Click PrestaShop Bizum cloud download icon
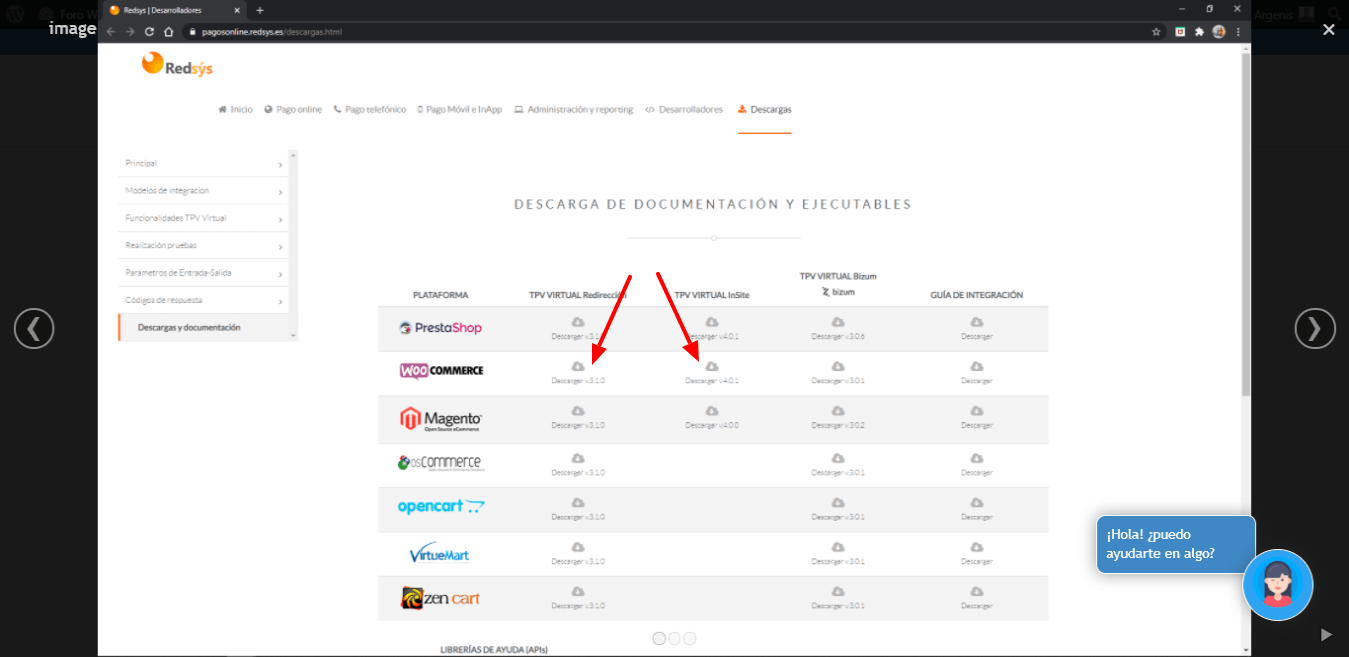 [x=838, y=322]
